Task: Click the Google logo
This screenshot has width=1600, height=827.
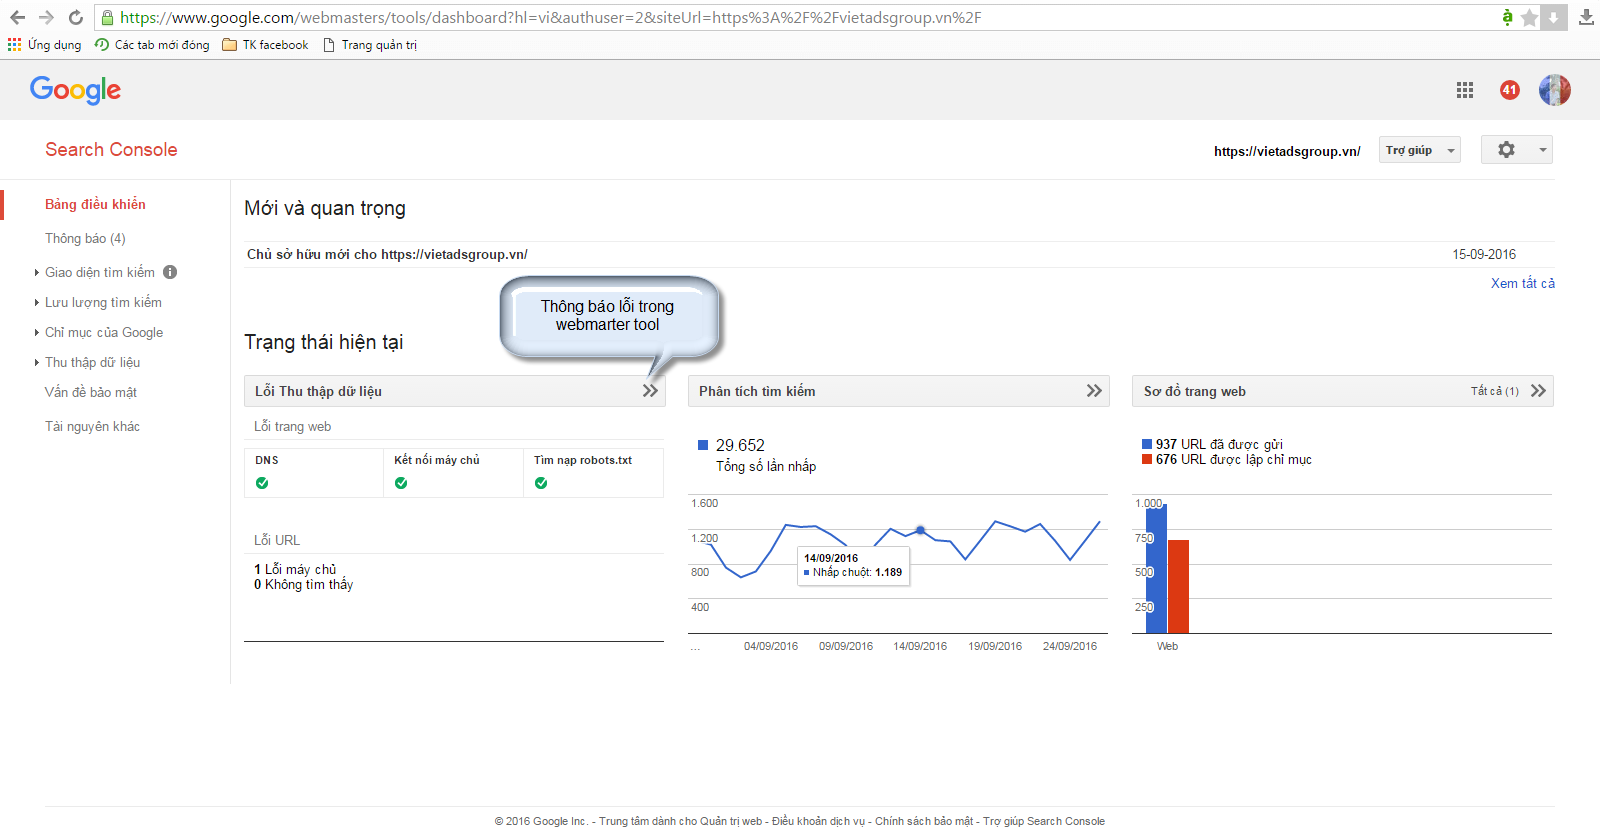Action: [x=75, y=90]
